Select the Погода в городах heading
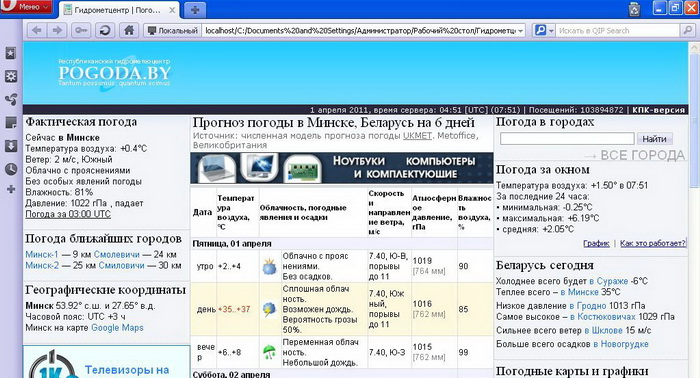This screenshot has height=378, width=700. click(545, 122)
